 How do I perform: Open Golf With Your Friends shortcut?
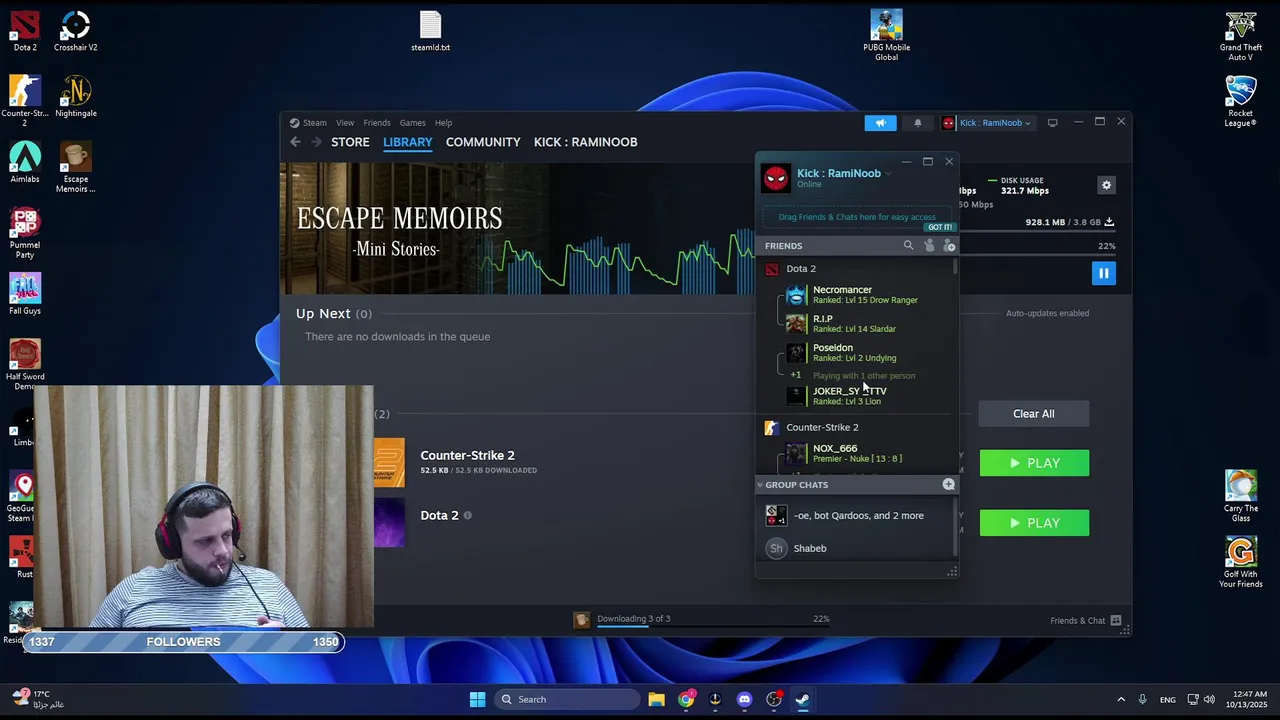[1240, 563]
